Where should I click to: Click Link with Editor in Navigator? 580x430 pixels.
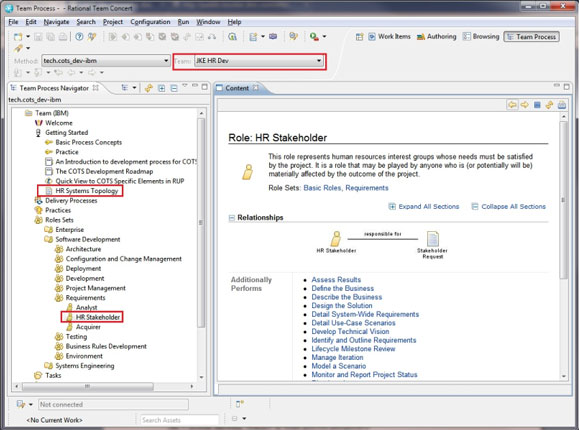149,88
